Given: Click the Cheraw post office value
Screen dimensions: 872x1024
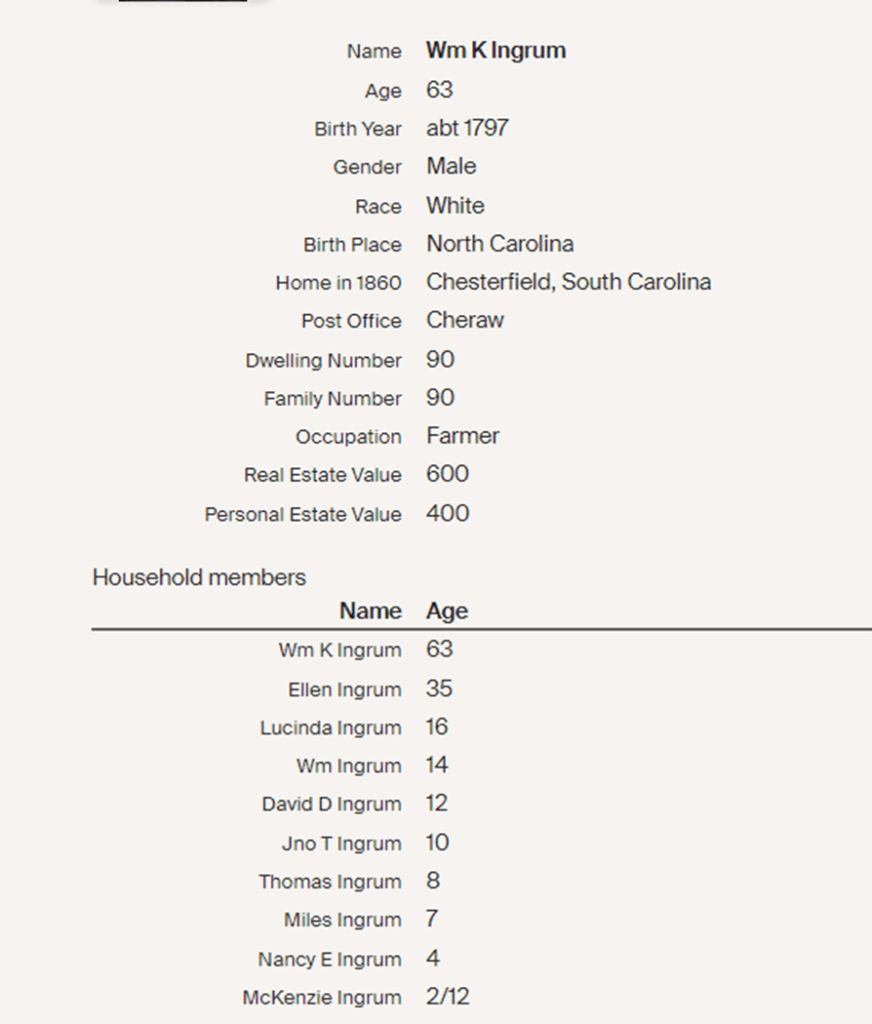Looking at the screenshot, I should click(x=465, y=320).
